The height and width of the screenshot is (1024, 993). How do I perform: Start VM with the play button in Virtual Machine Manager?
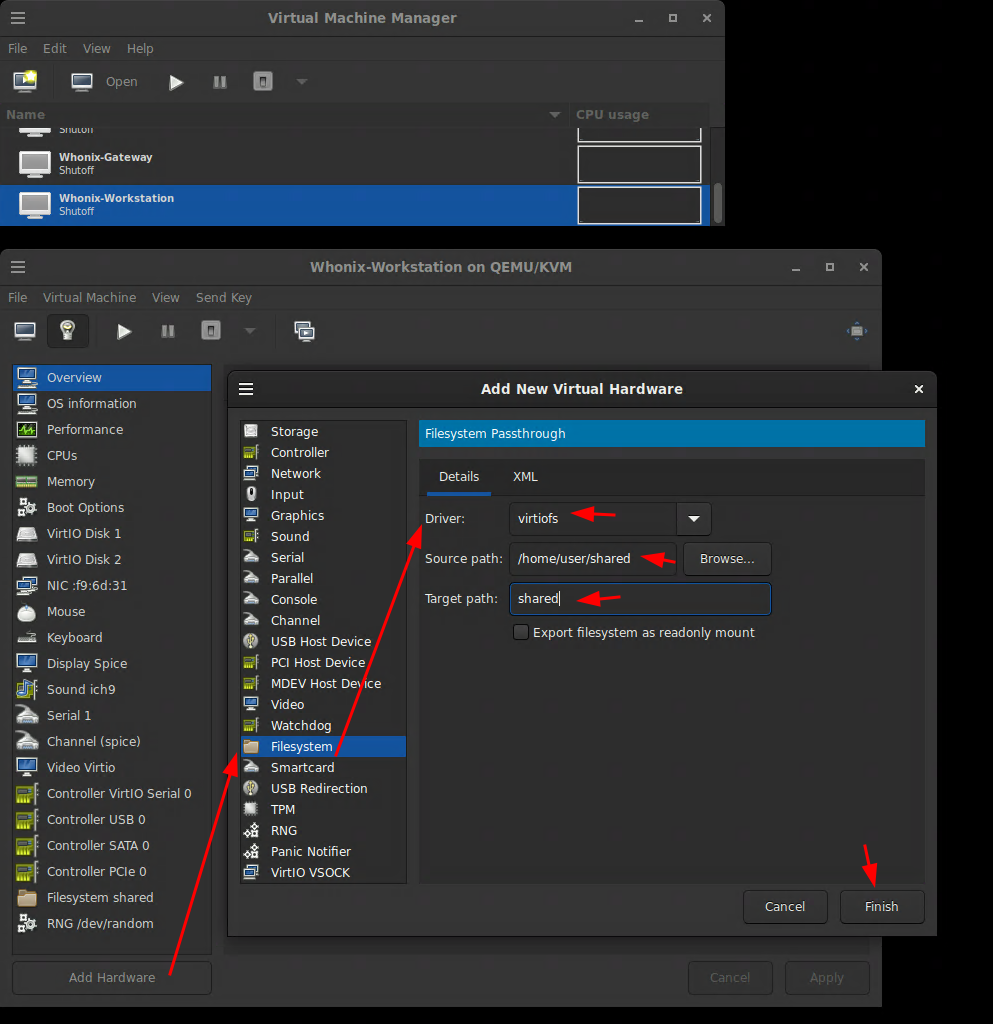point(176,82)
